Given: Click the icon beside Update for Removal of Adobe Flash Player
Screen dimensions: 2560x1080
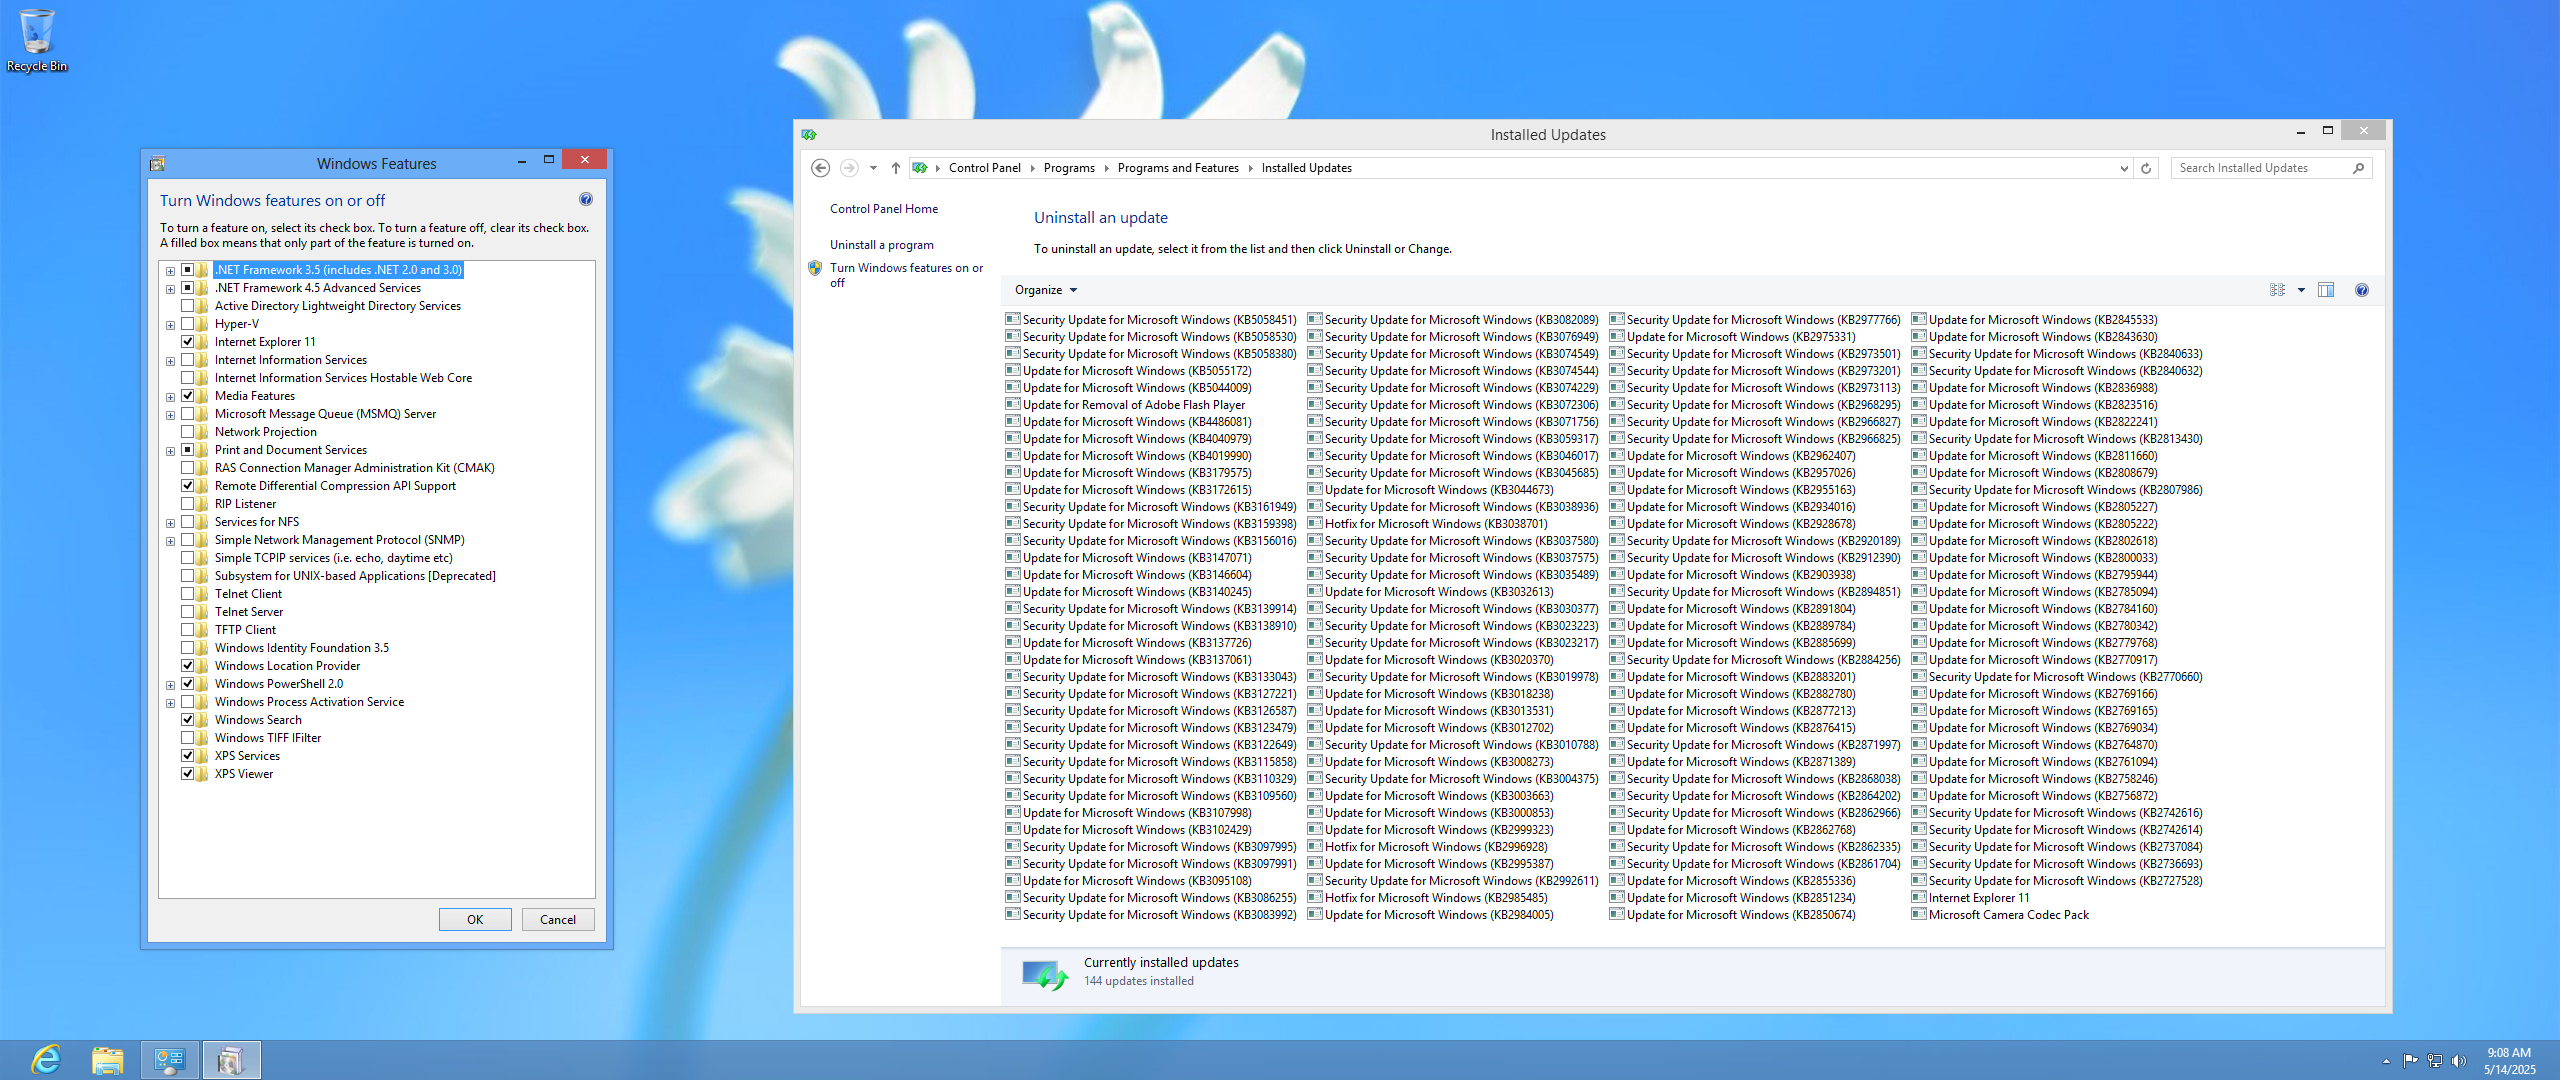Looking at the screenshot, I should click(x=1013, y=405).
